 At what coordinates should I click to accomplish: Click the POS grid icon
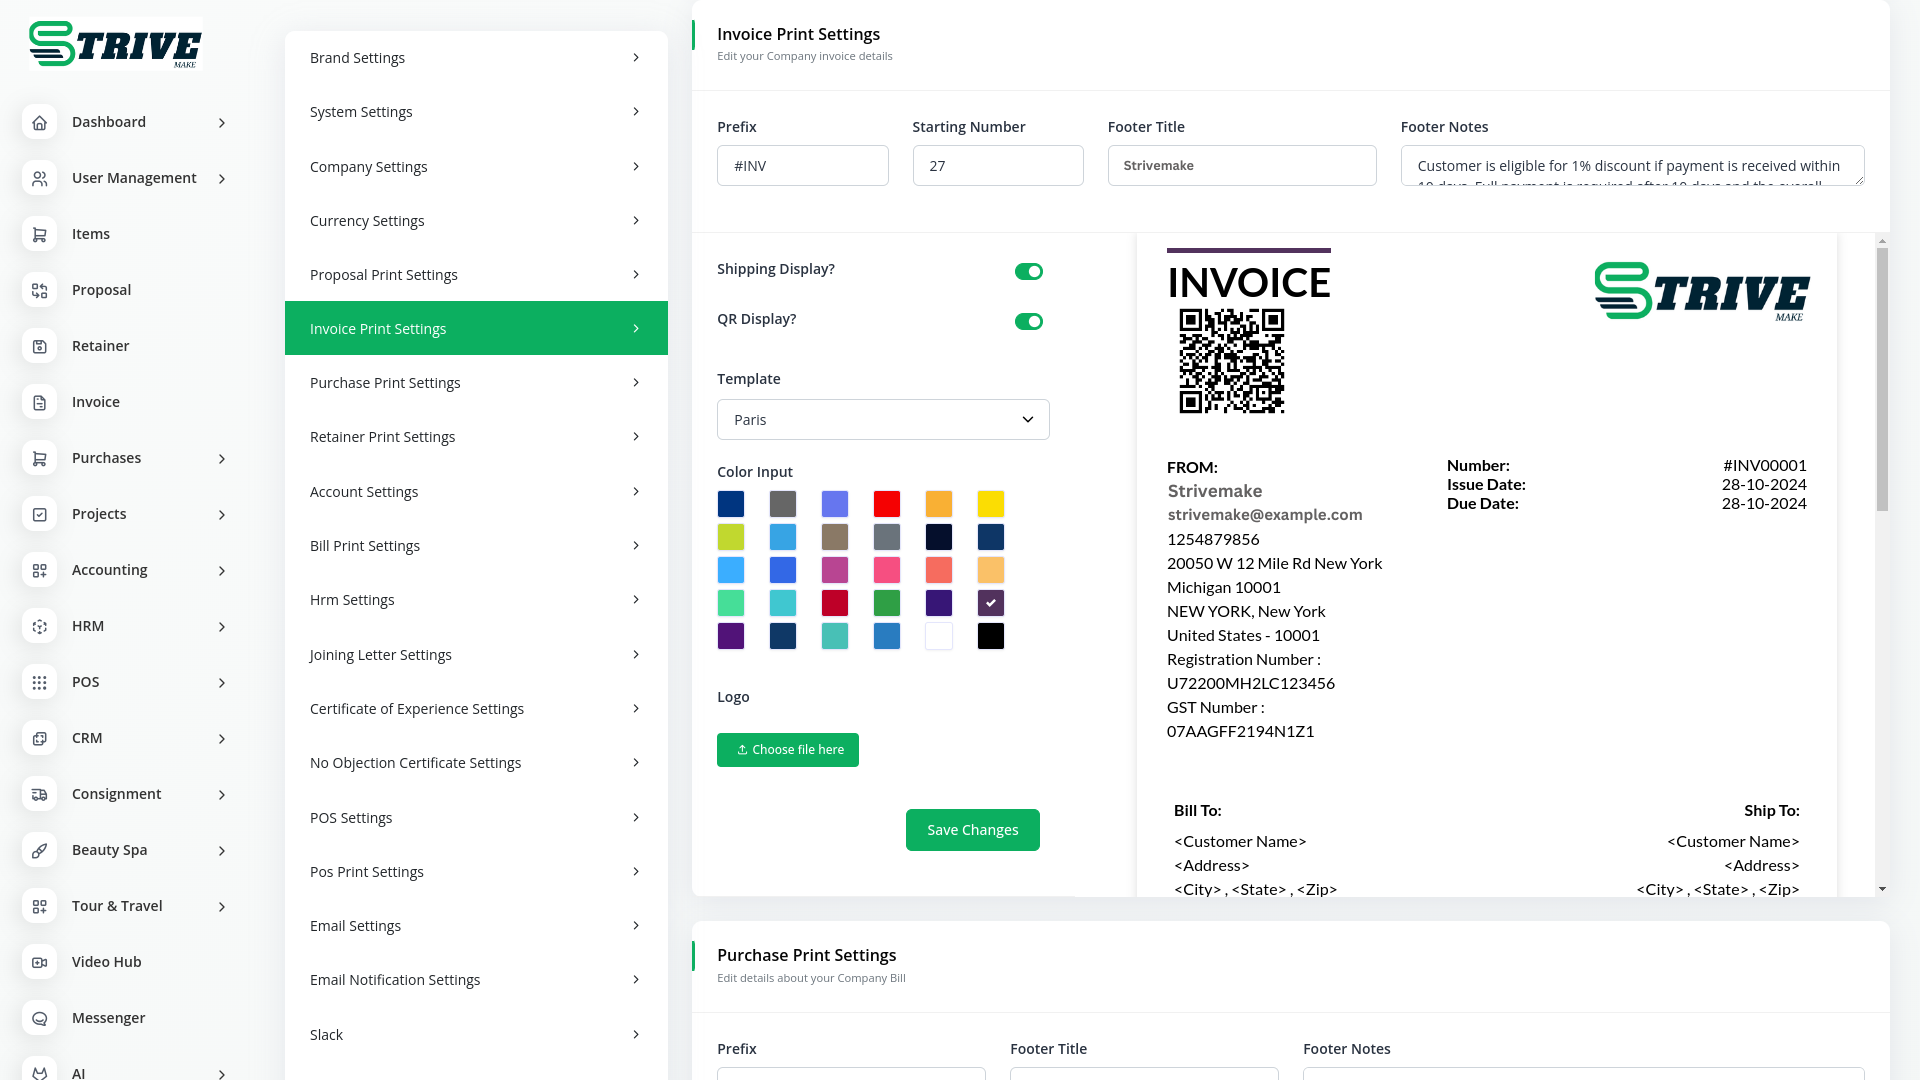39,682
